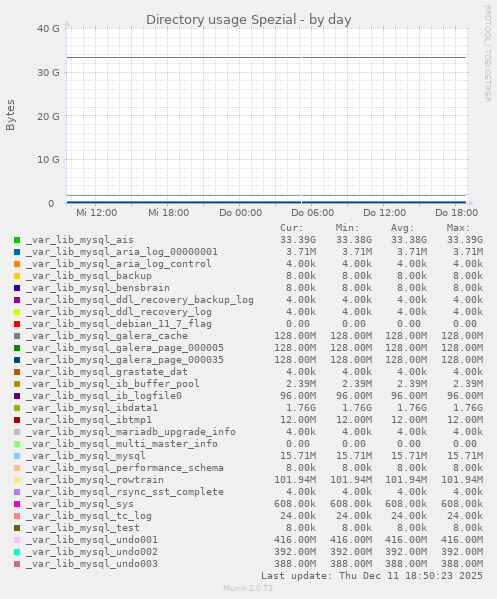The width and height of the screenshot is (497, 599).
Task: Click the gray galera_cache legend swatch
Action: click(17, 336)
